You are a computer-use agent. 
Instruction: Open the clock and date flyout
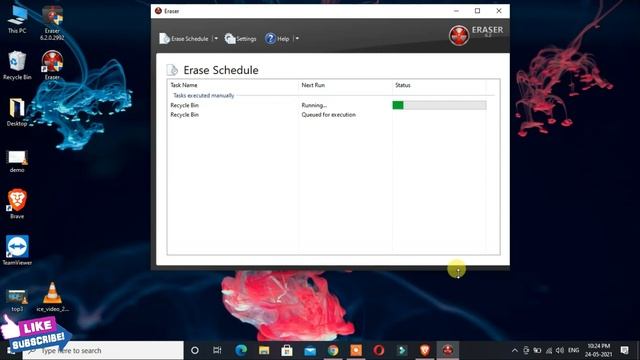point(598,350)
